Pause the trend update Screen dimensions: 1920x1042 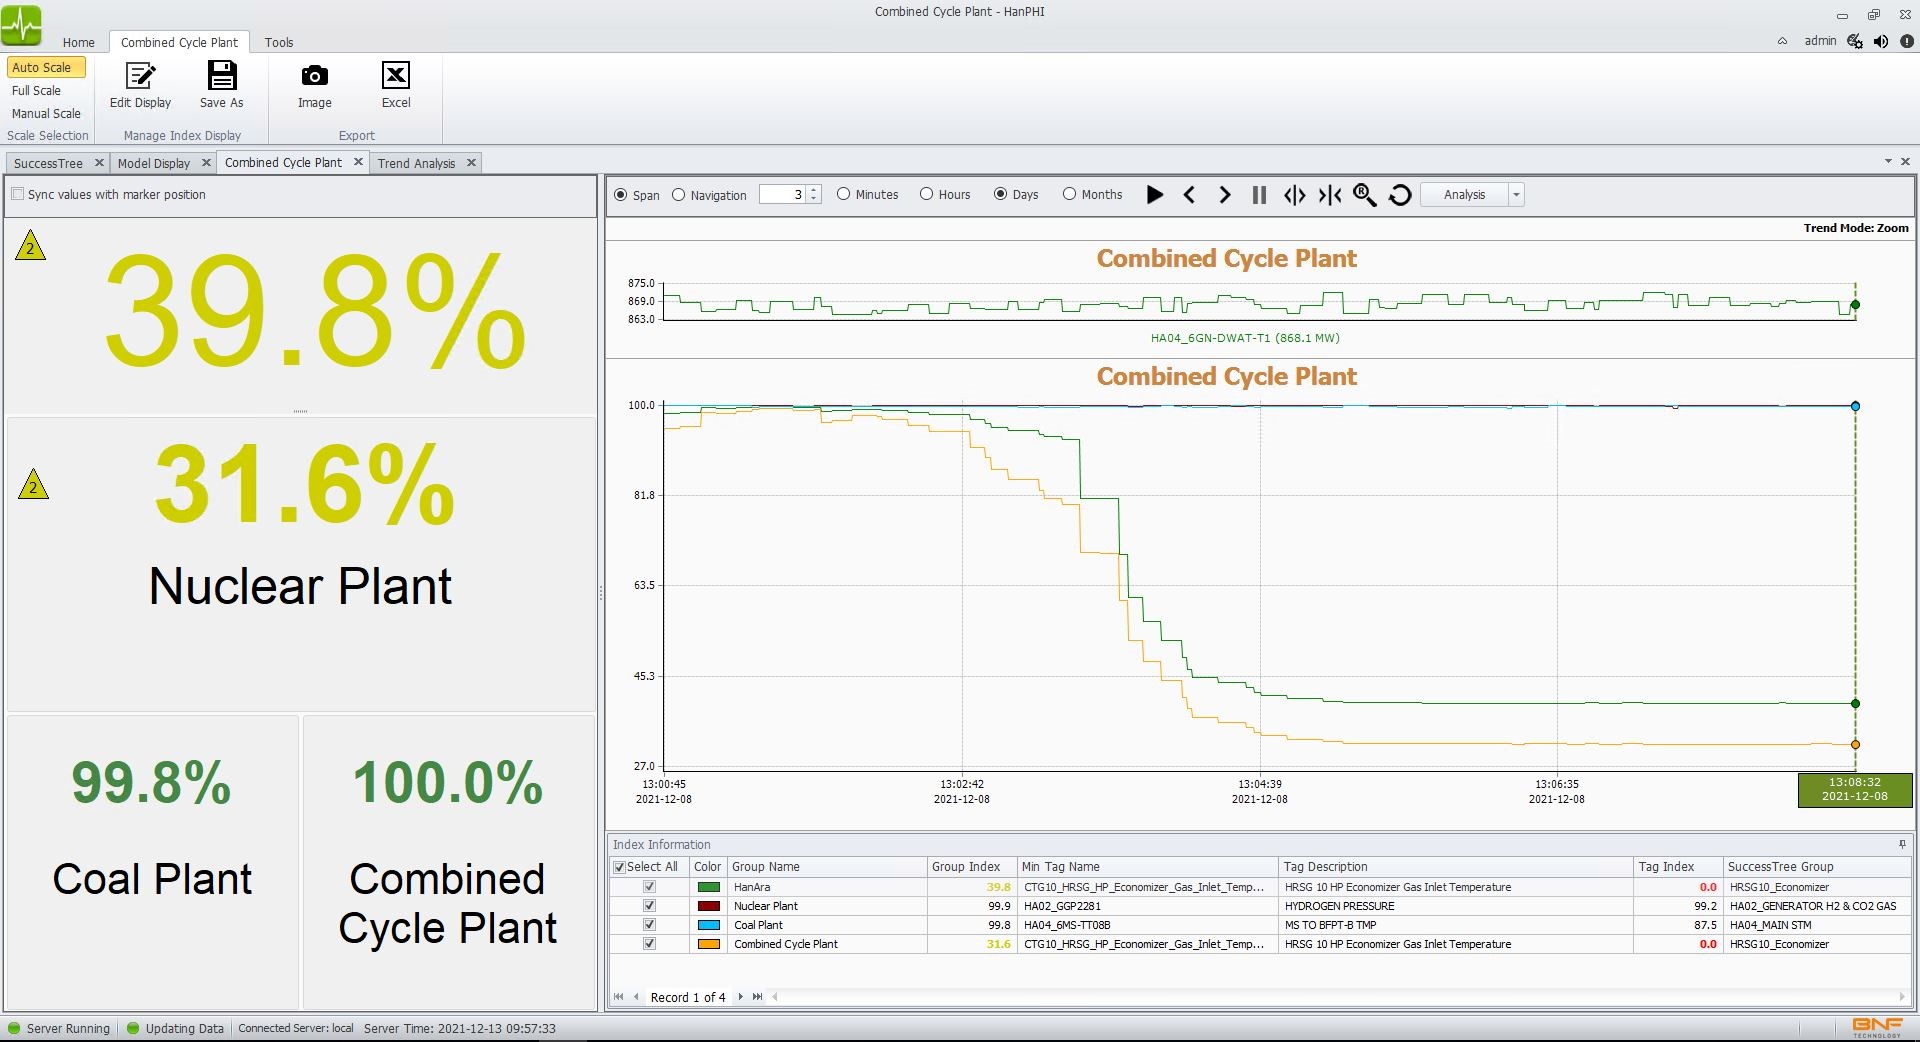pos(1259,195)
